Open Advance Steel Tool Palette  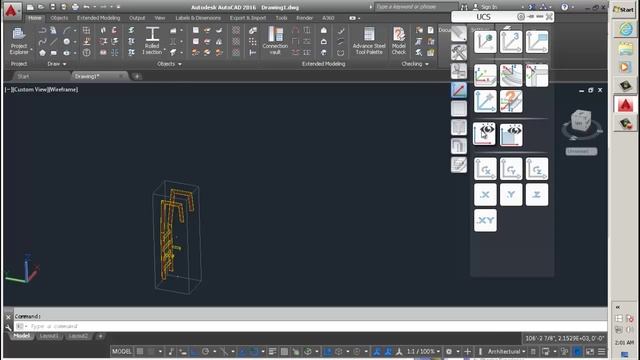coord(369,41)
